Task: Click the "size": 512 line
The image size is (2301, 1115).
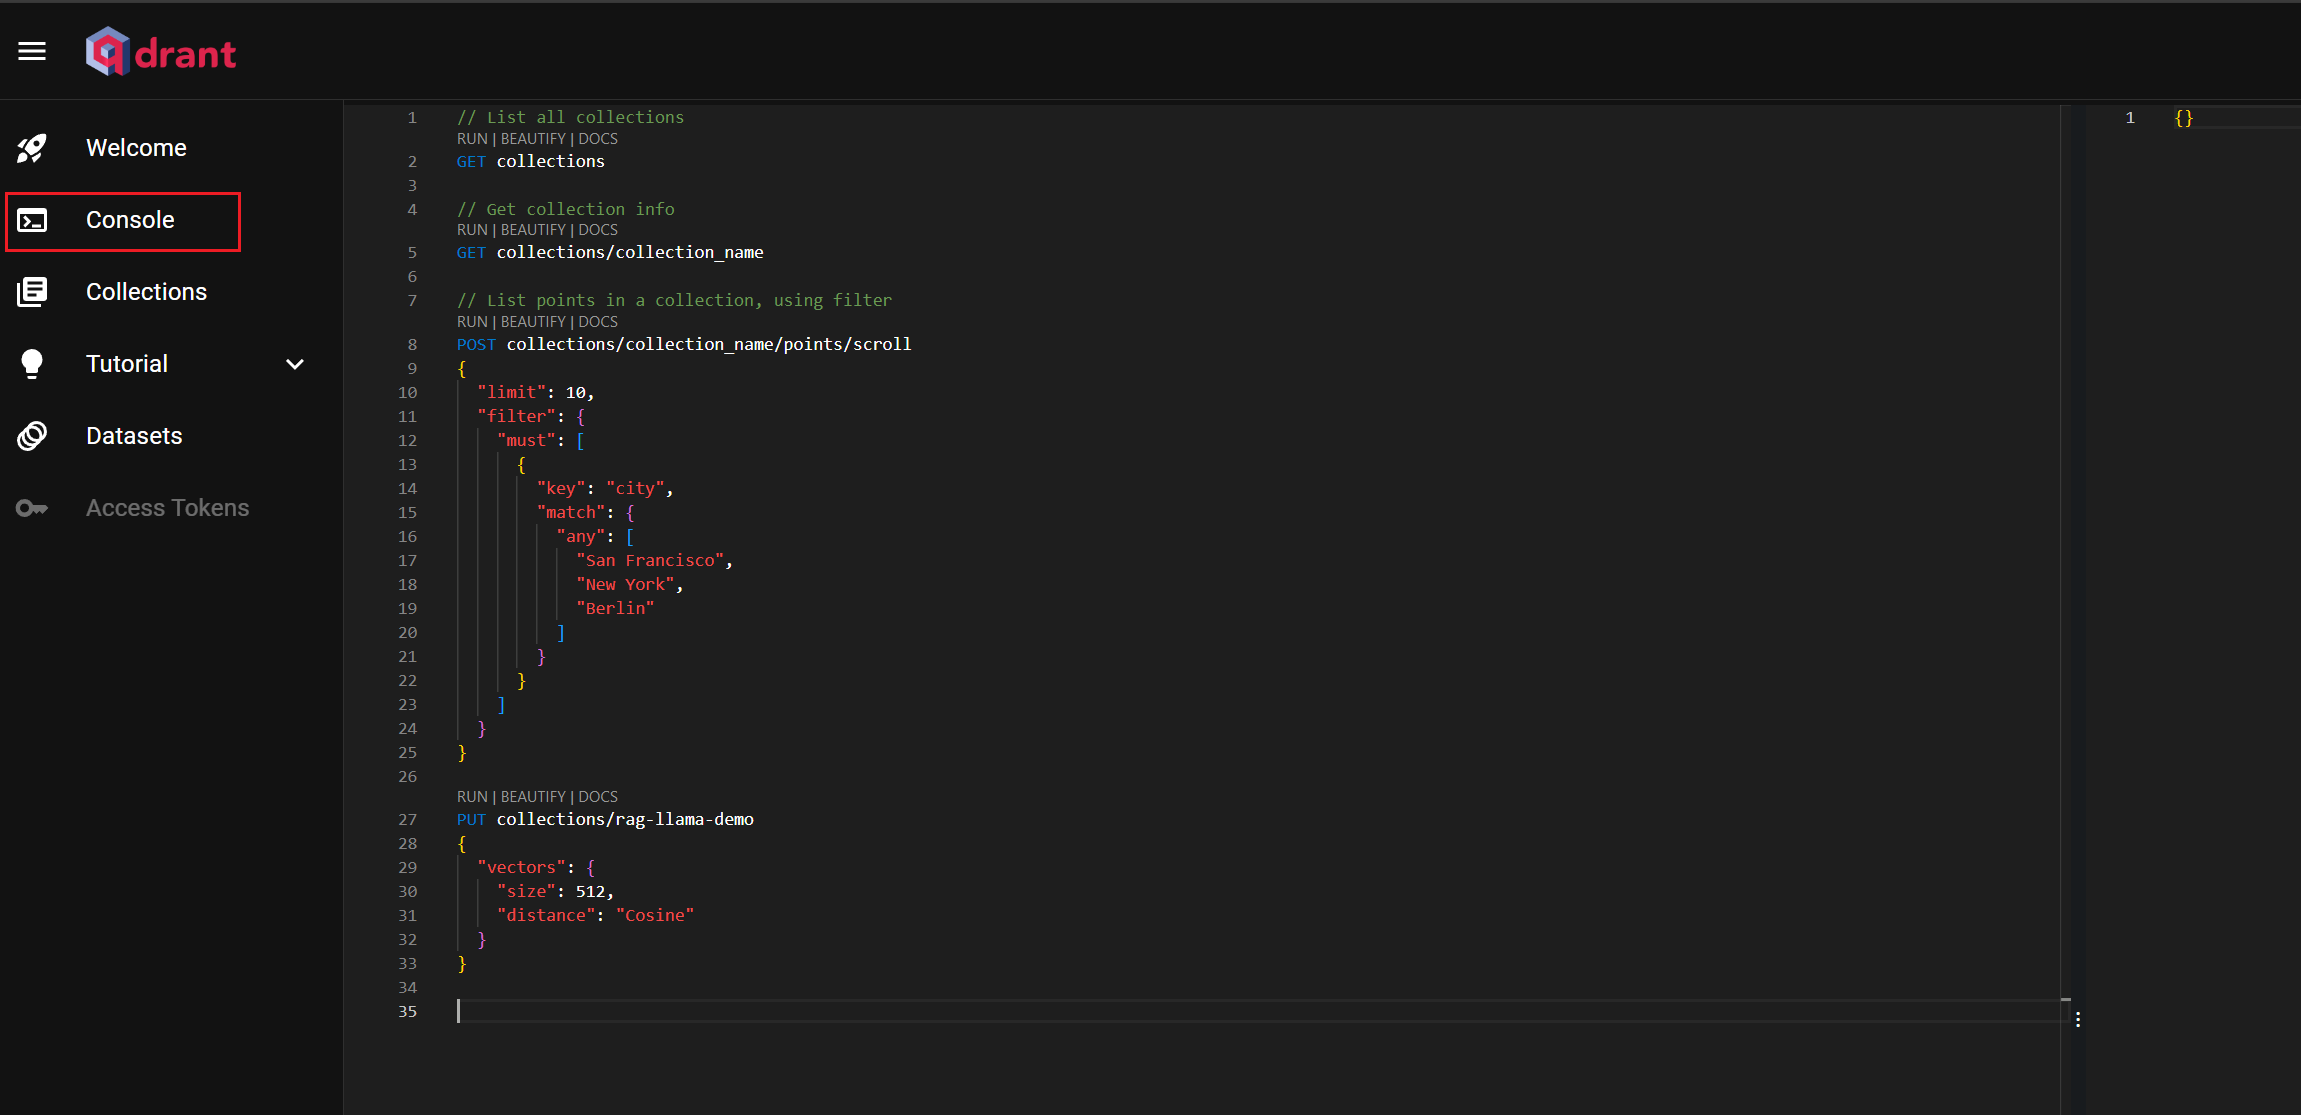Action: [555, 891]
